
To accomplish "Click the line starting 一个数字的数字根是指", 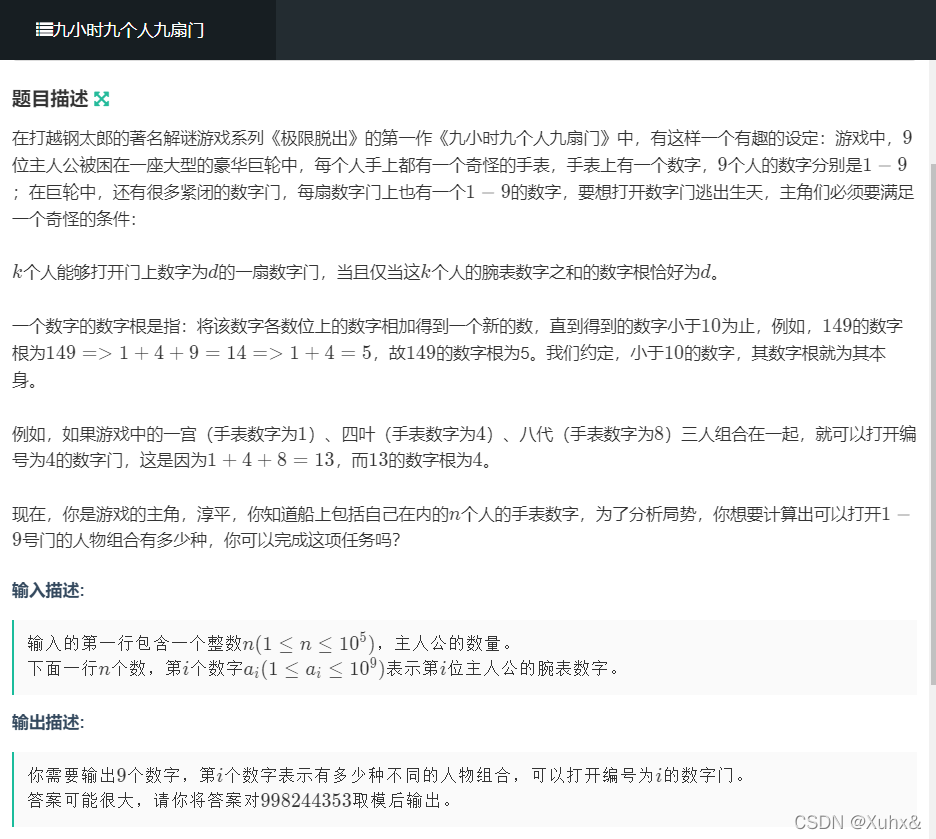I will pyautogui.click(x=457, y=326).
